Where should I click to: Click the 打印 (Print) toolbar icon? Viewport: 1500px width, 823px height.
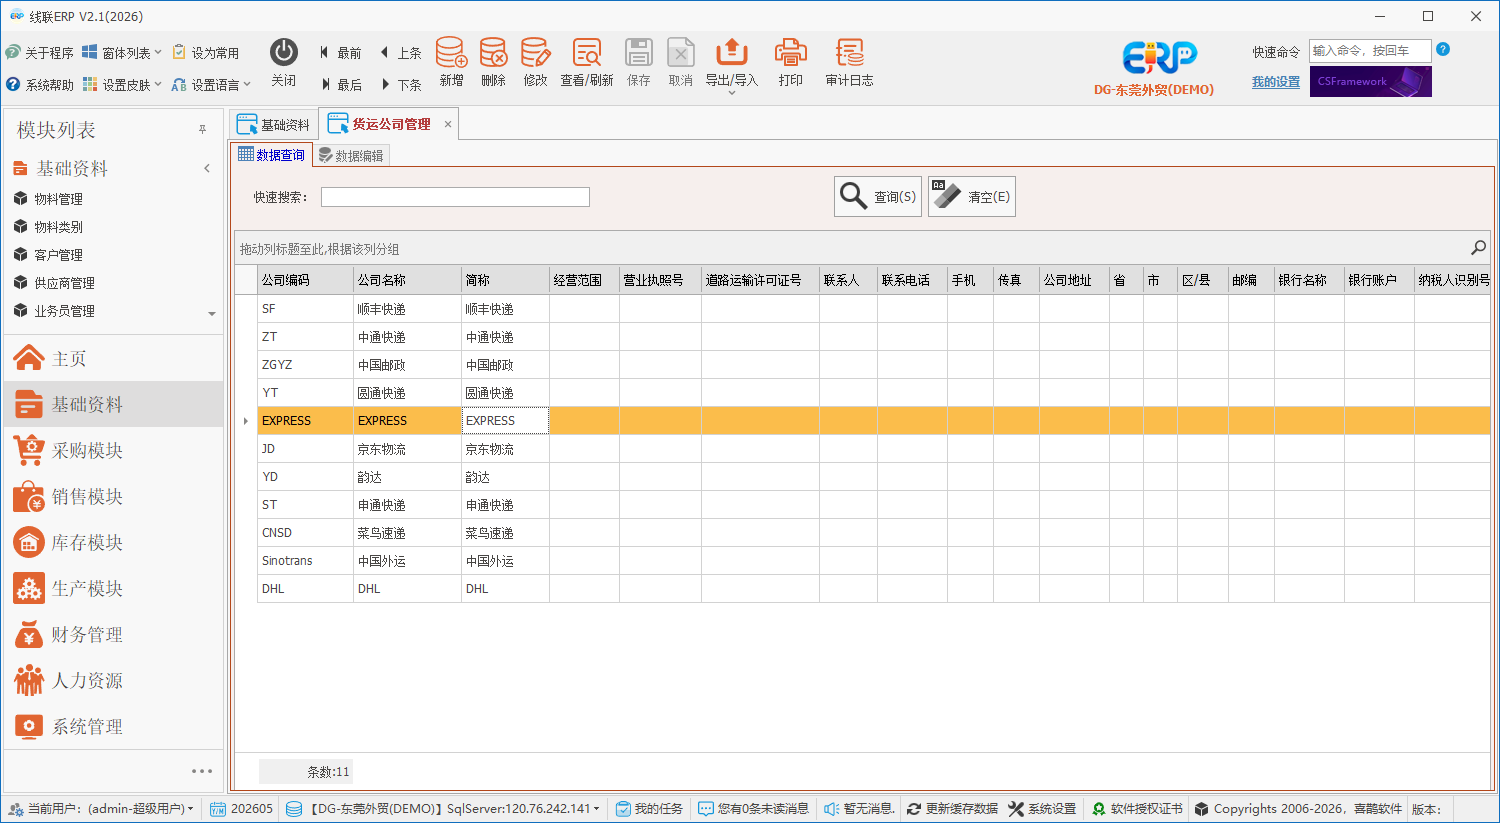click(x=790, y=63)
